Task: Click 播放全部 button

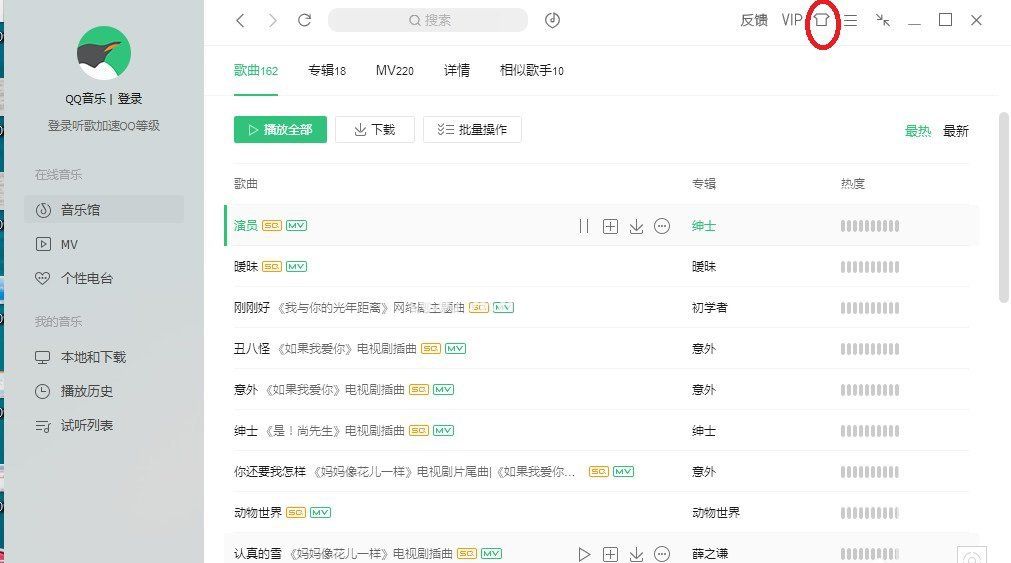Action: pyautogui.click(x=280, y=130)
